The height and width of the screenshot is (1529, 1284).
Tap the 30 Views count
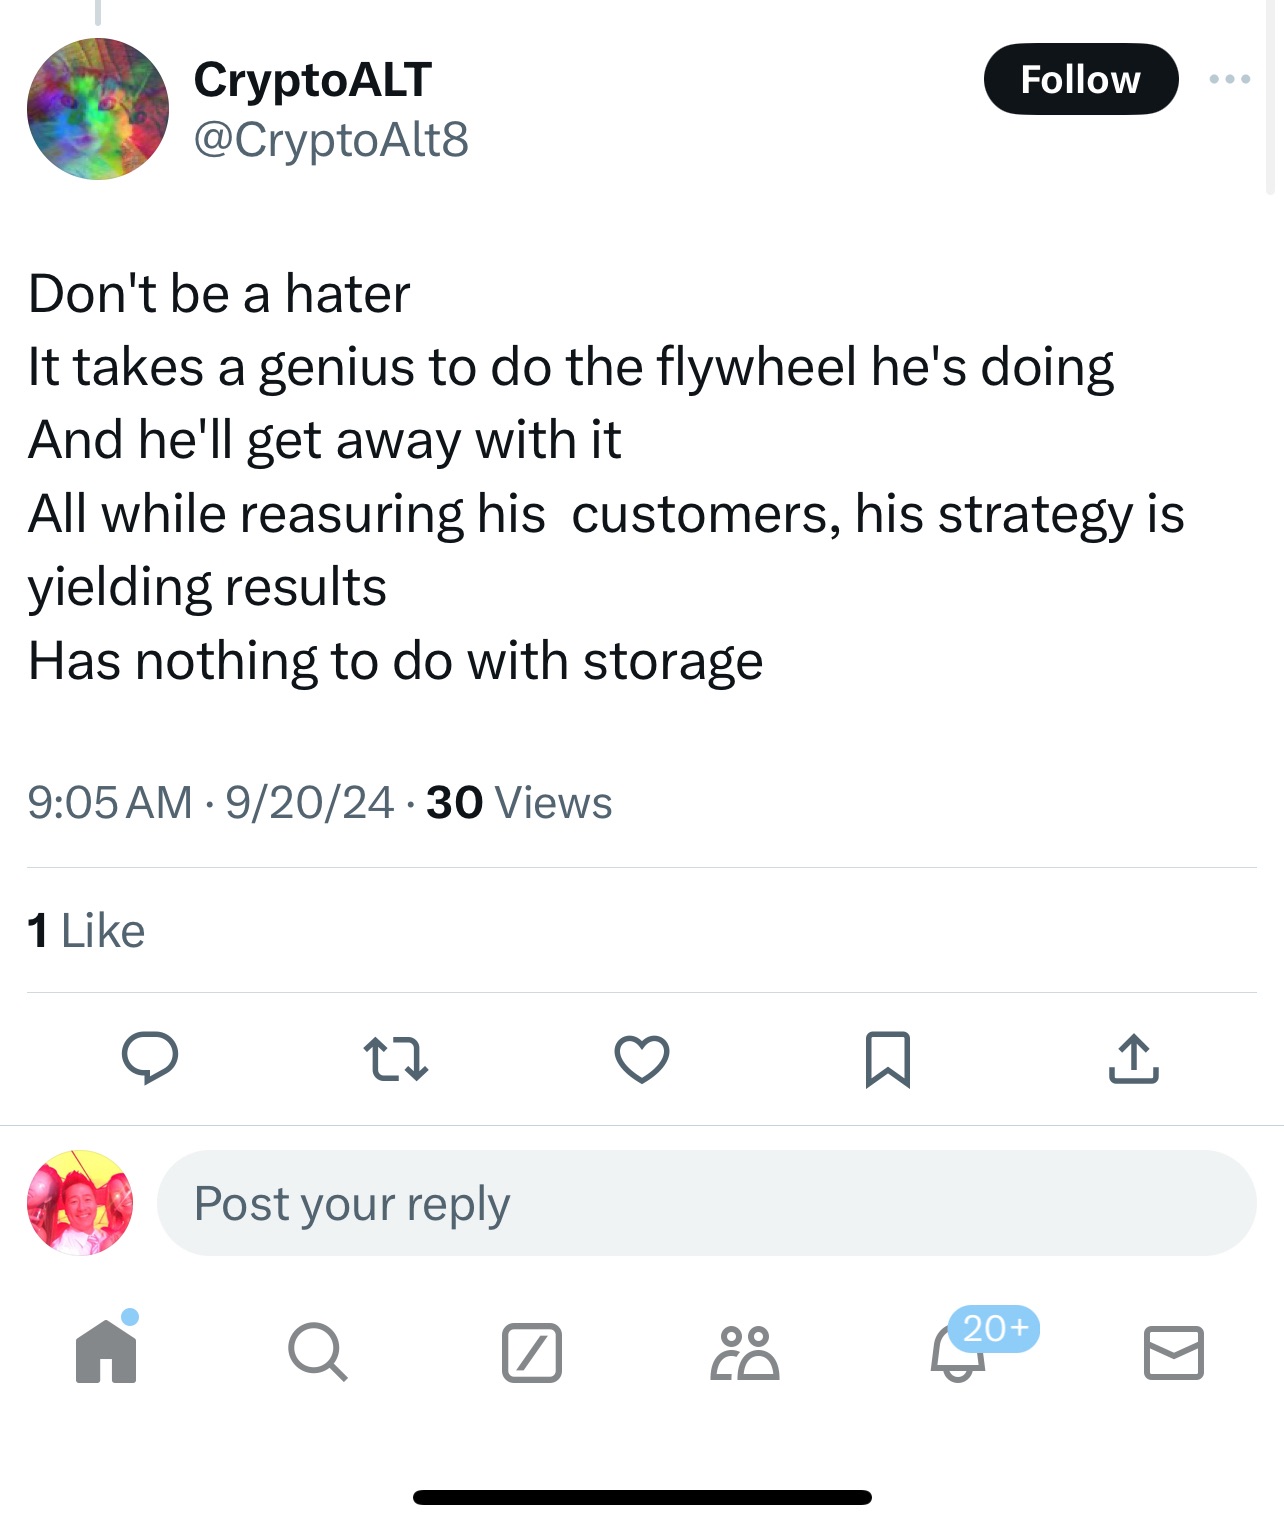tap(519, 802)
